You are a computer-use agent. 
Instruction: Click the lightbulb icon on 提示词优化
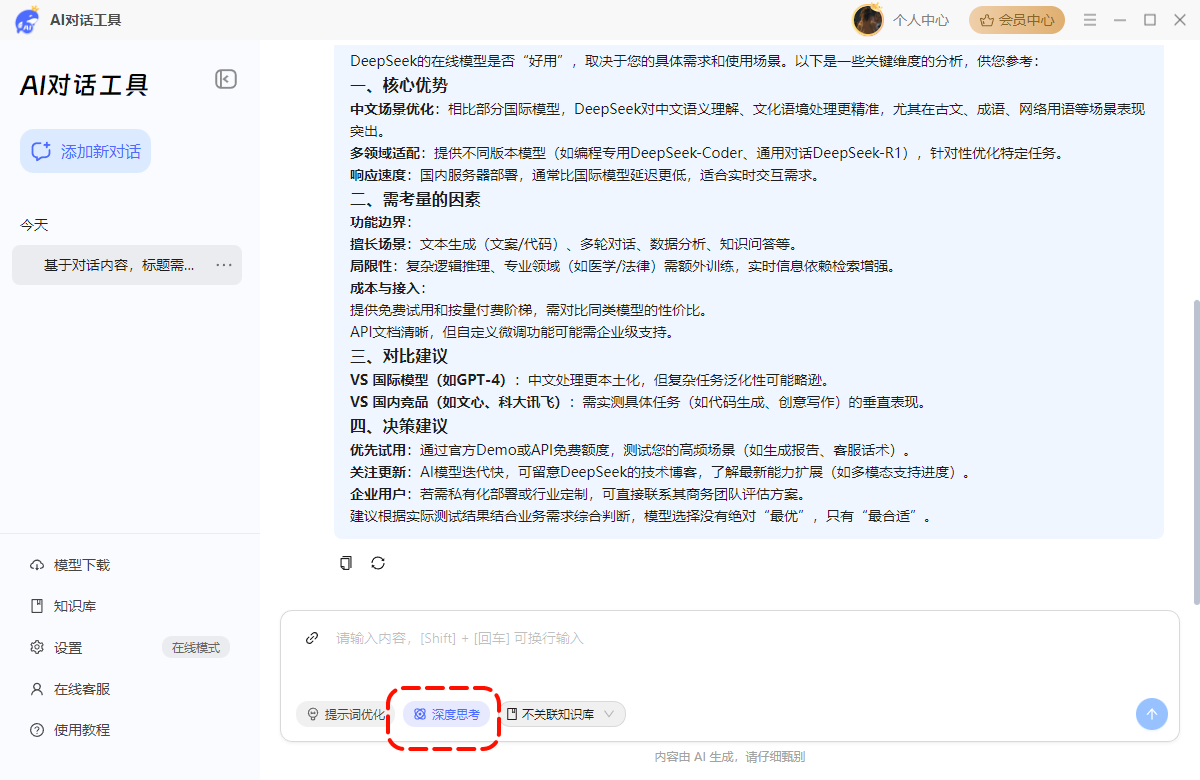point(313,714)
